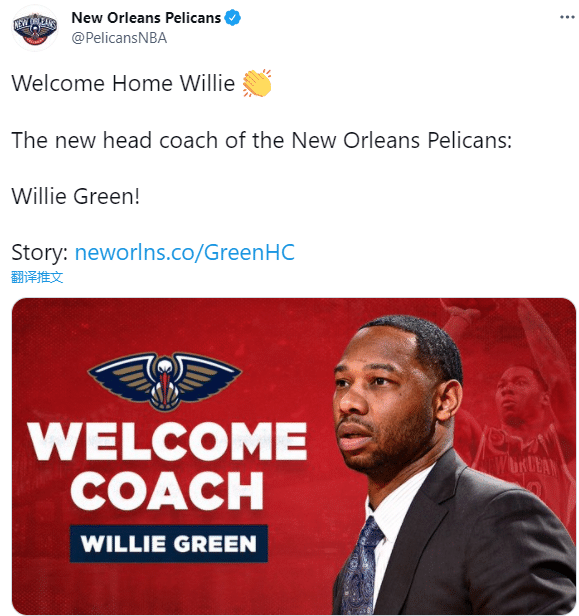Click the New Orleans Pelicans profile avatar
Image resolution: width=579 pixels, height=616 pixels.
(35, 28)
